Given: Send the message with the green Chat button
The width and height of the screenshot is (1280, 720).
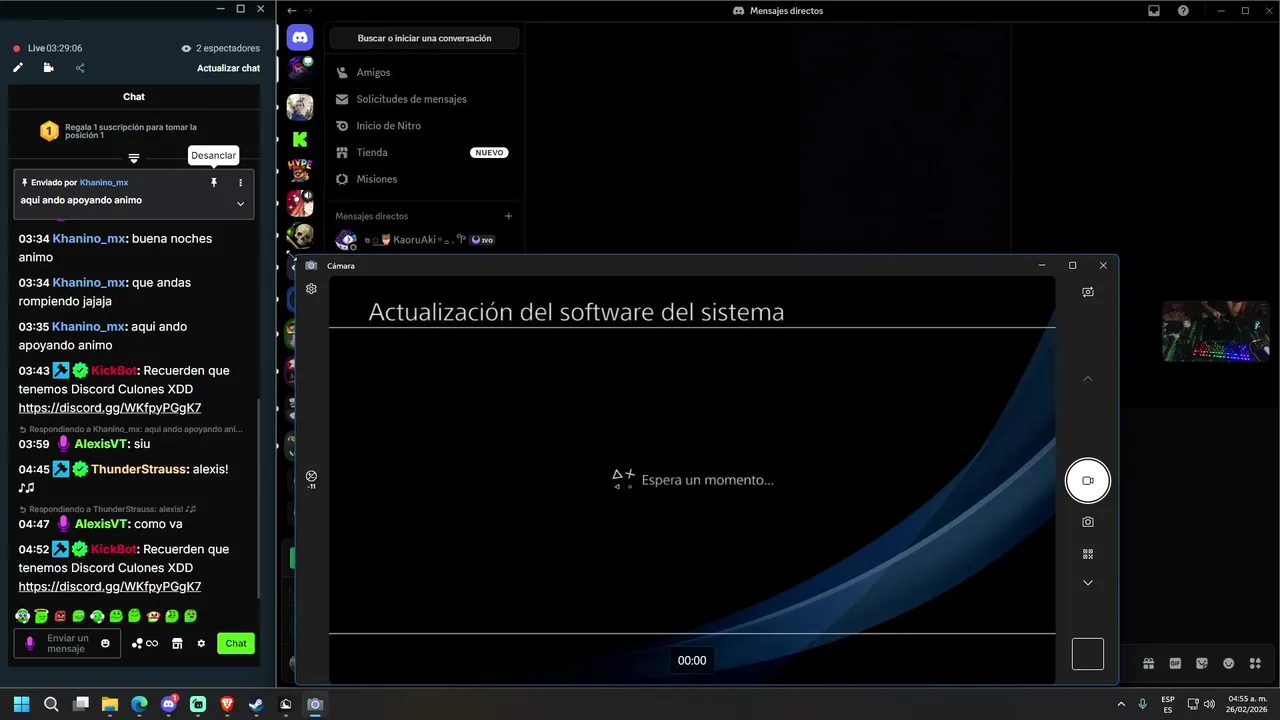Looking at the screenshot, I should coord(236,643).
